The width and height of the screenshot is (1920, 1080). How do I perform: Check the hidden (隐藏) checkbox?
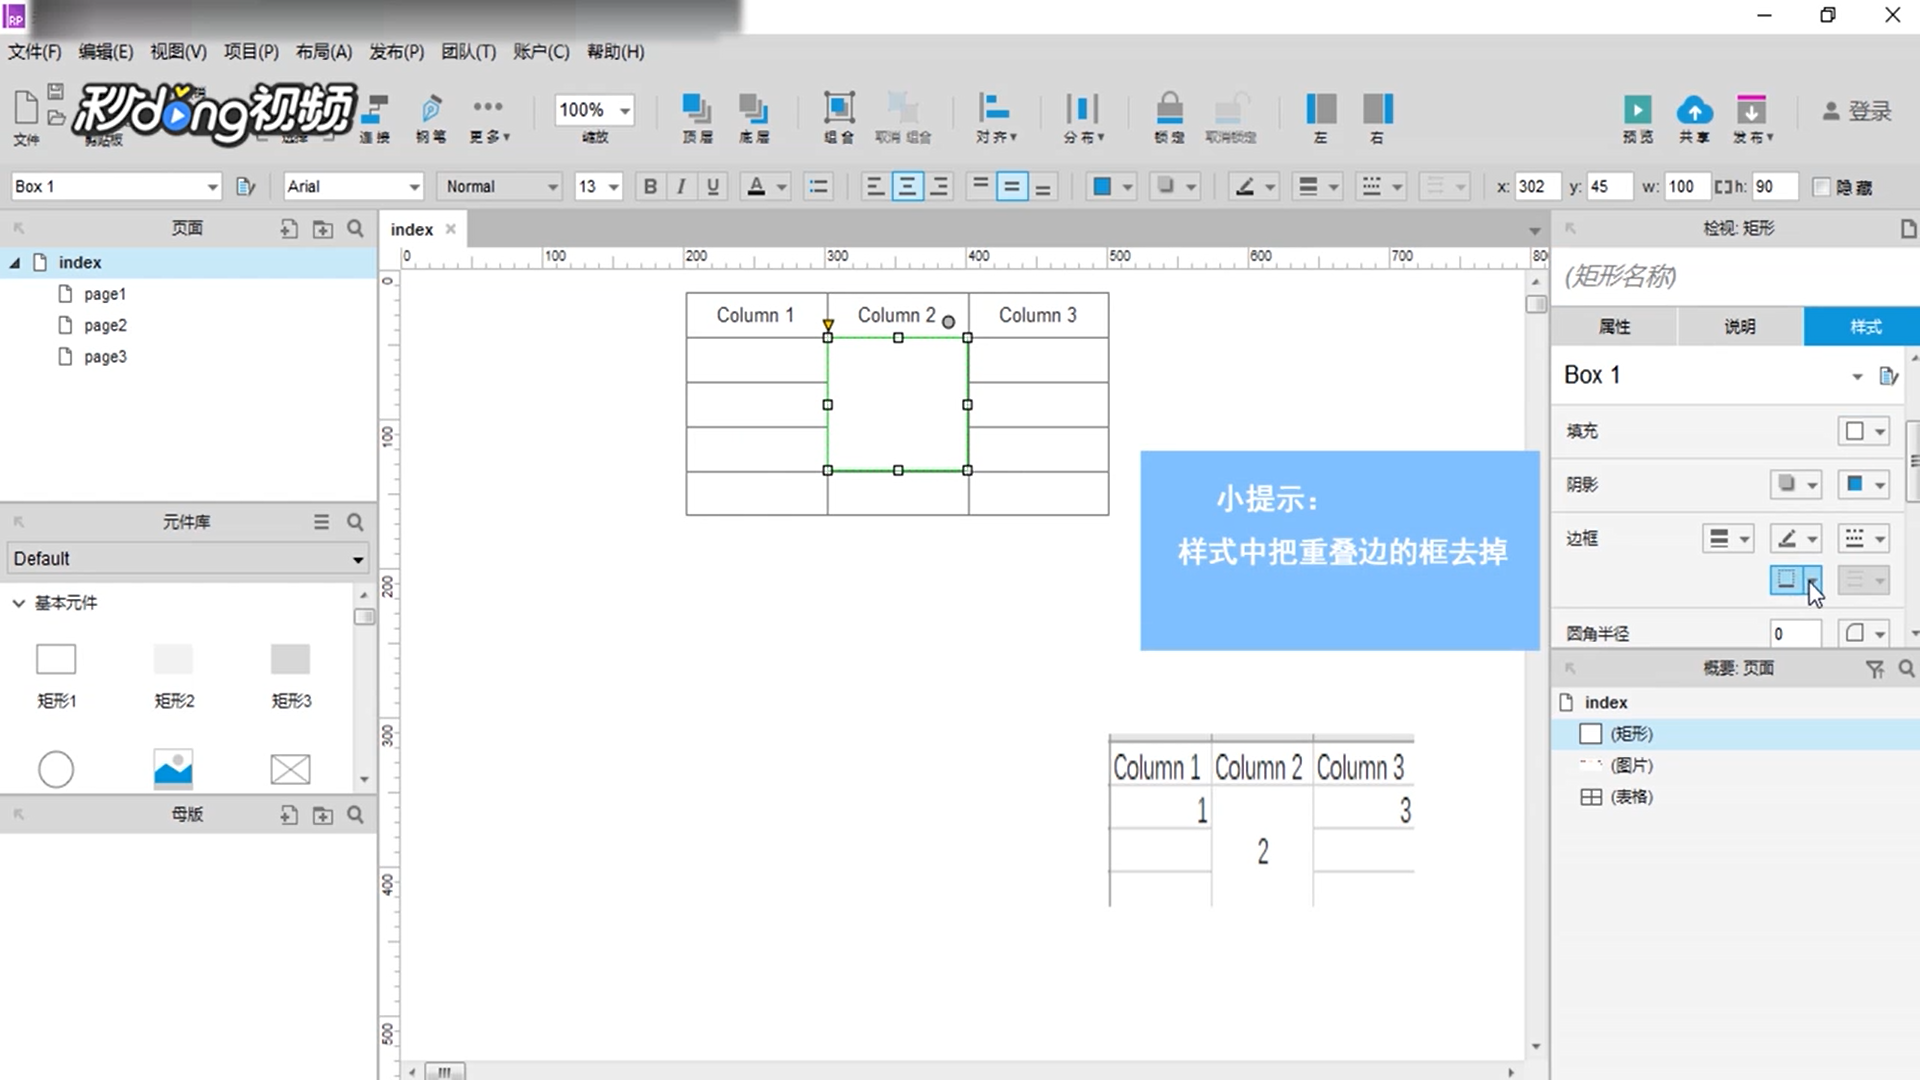1821,187
